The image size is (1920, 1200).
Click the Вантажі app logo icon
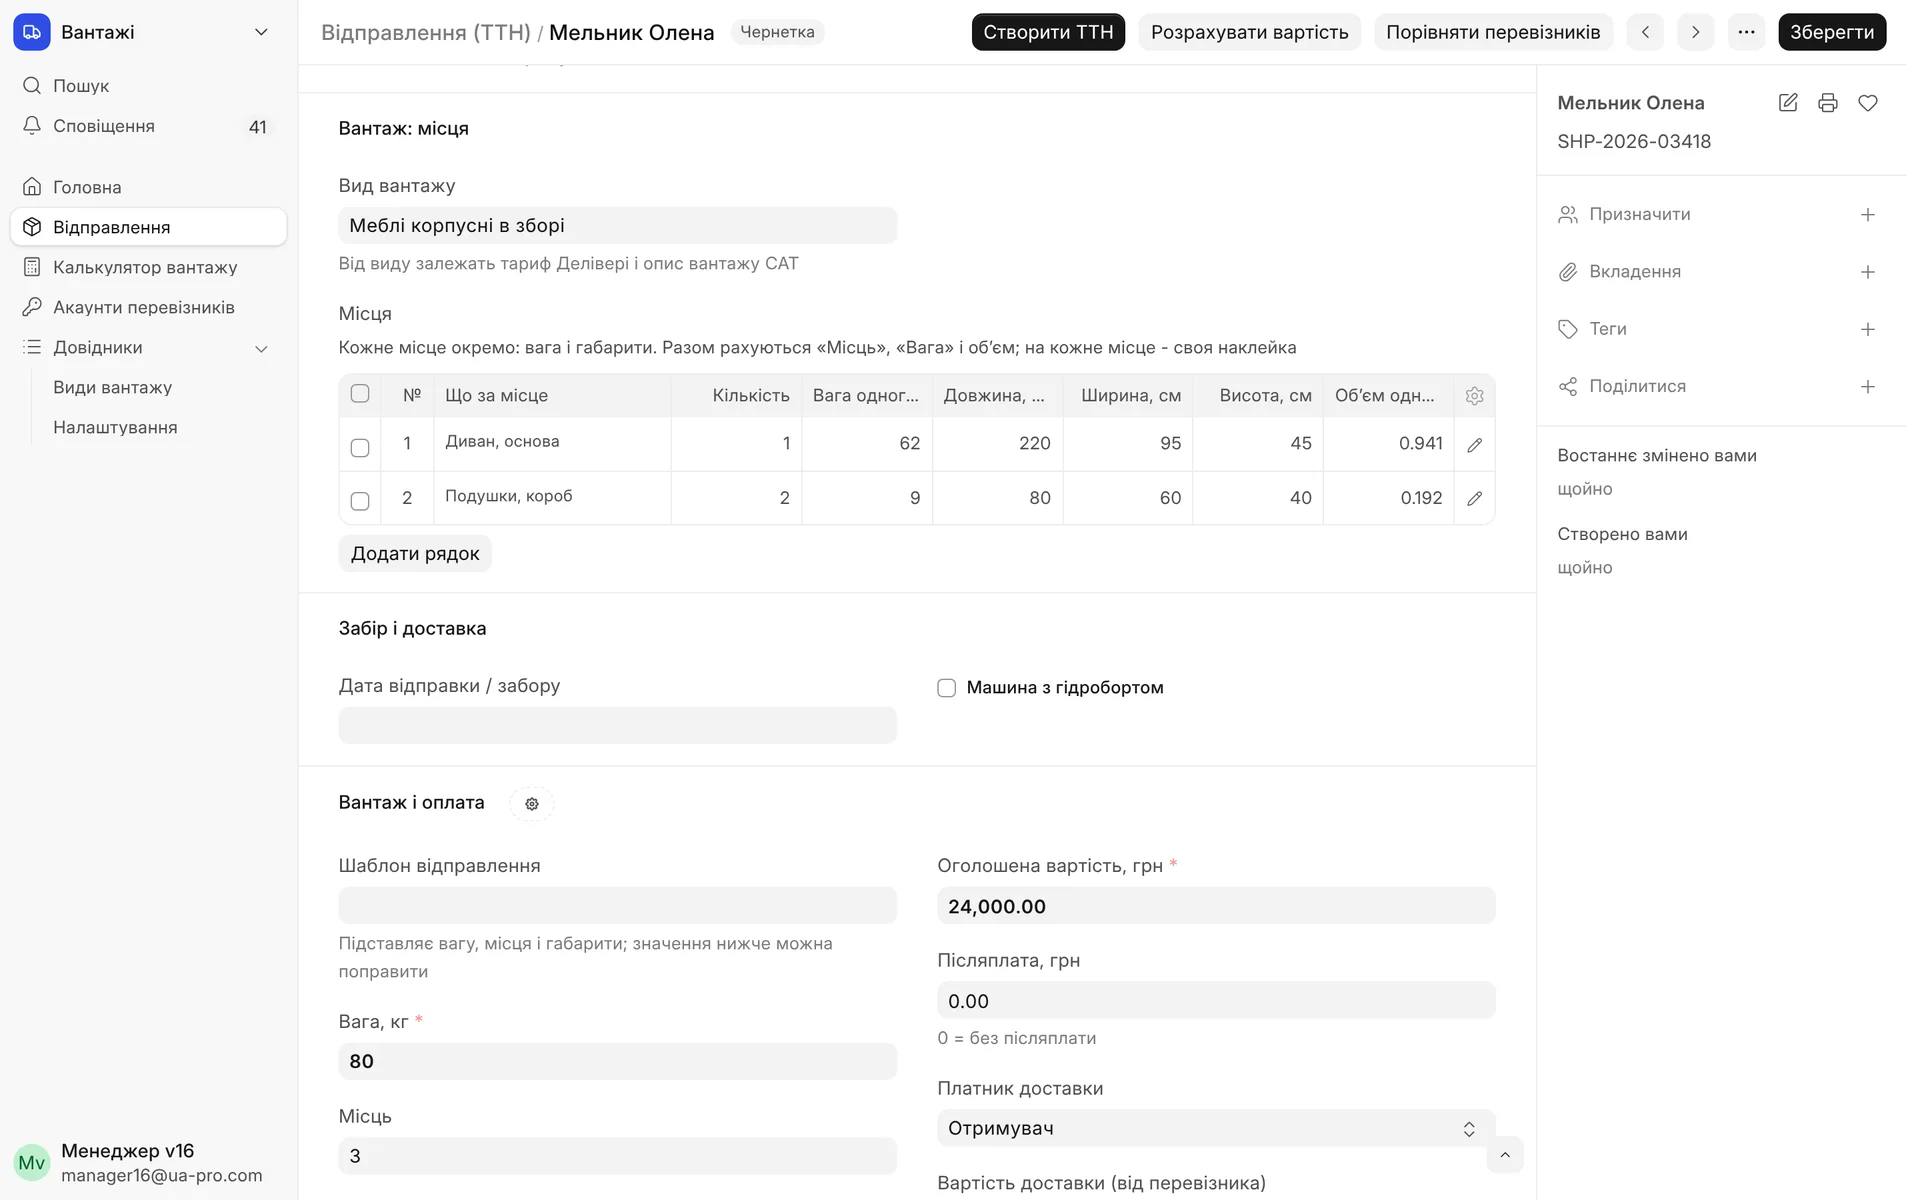[x=32, y=32]
